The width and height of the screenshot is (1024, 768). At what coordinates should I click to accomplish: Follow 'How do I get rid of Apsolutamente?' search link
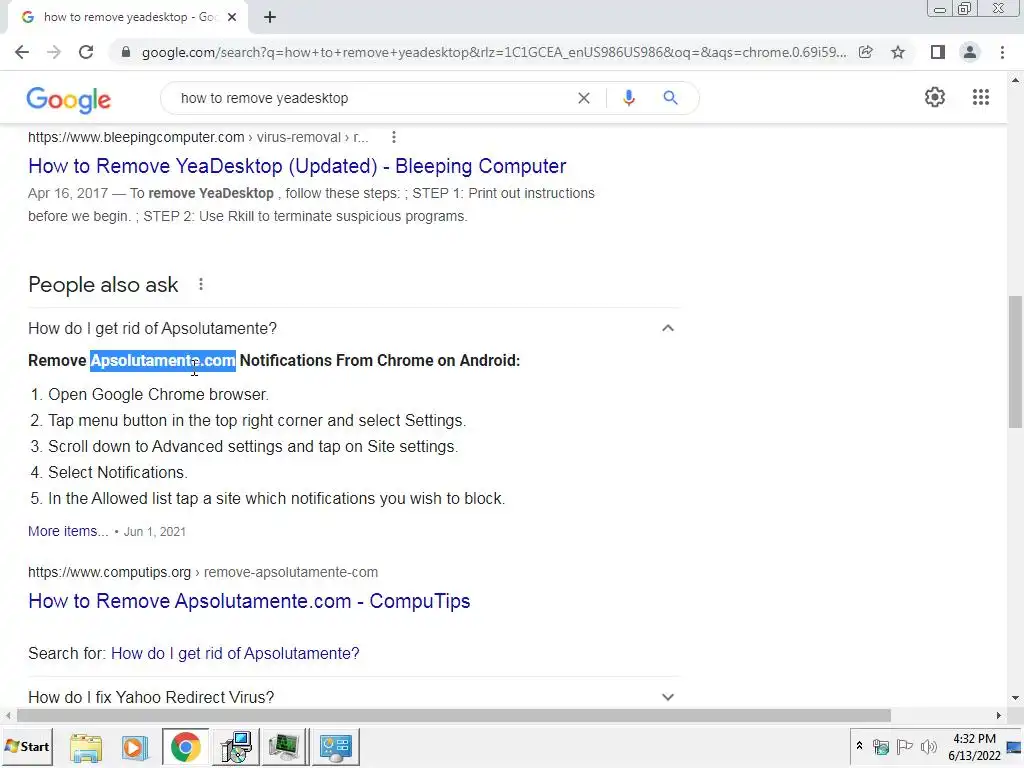point(235,653)
